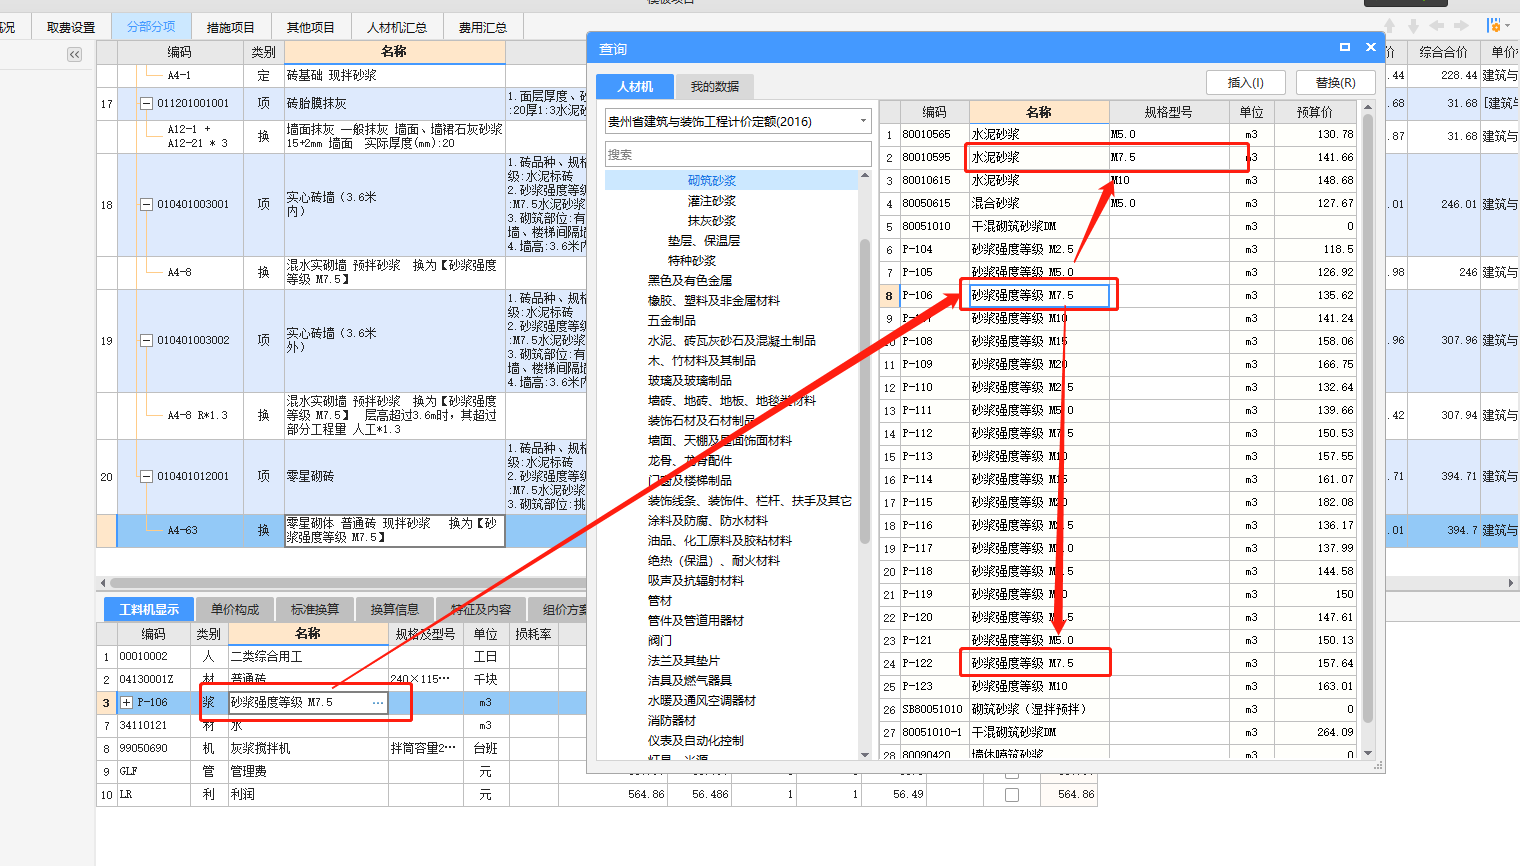Open the 其他项目 tab
Image resolution: width=1520 pixels, height=866 pixels.
(x=311, y=27)
